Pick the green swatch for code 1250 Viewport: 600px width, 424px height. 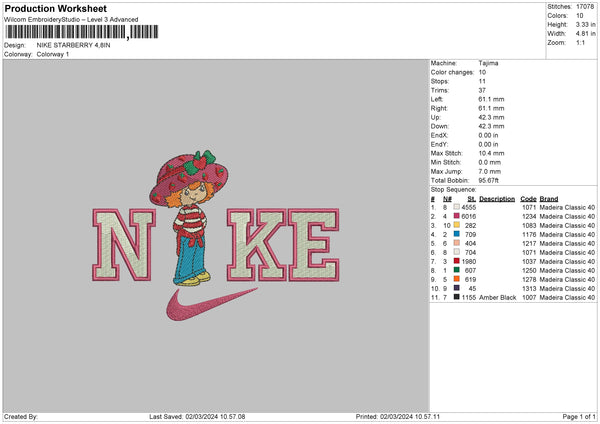point(457,270)
